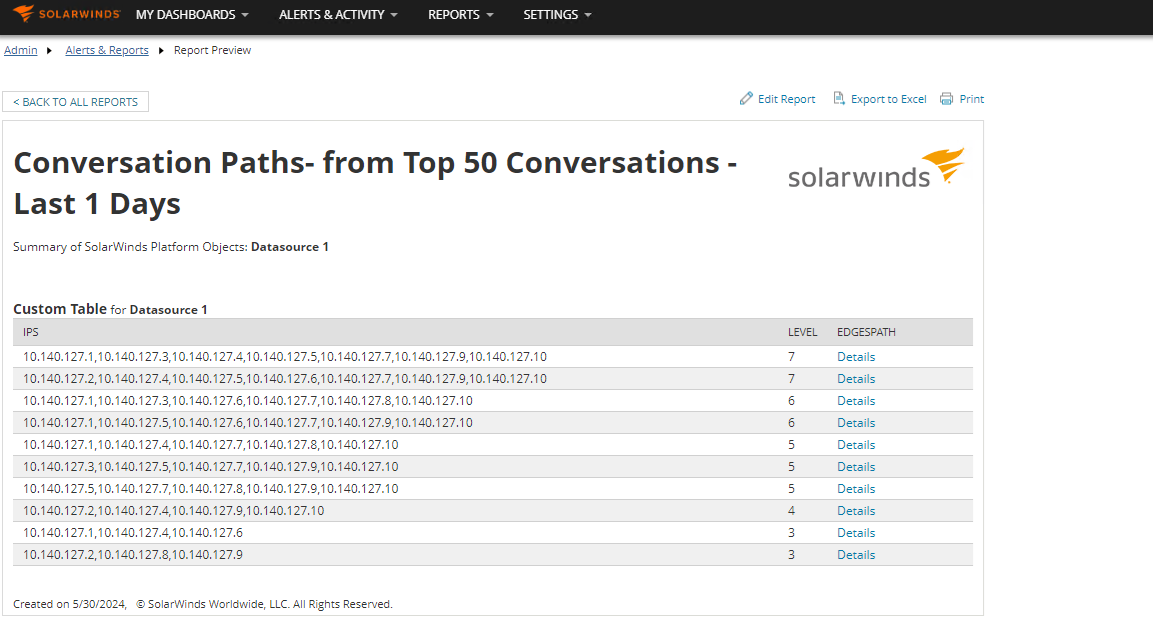The image size is (1153, 631).
Task: Select IPs row starting 10.140.127.3,10.140.127.5
Action: pyautogui.click(x=210, y=466)
